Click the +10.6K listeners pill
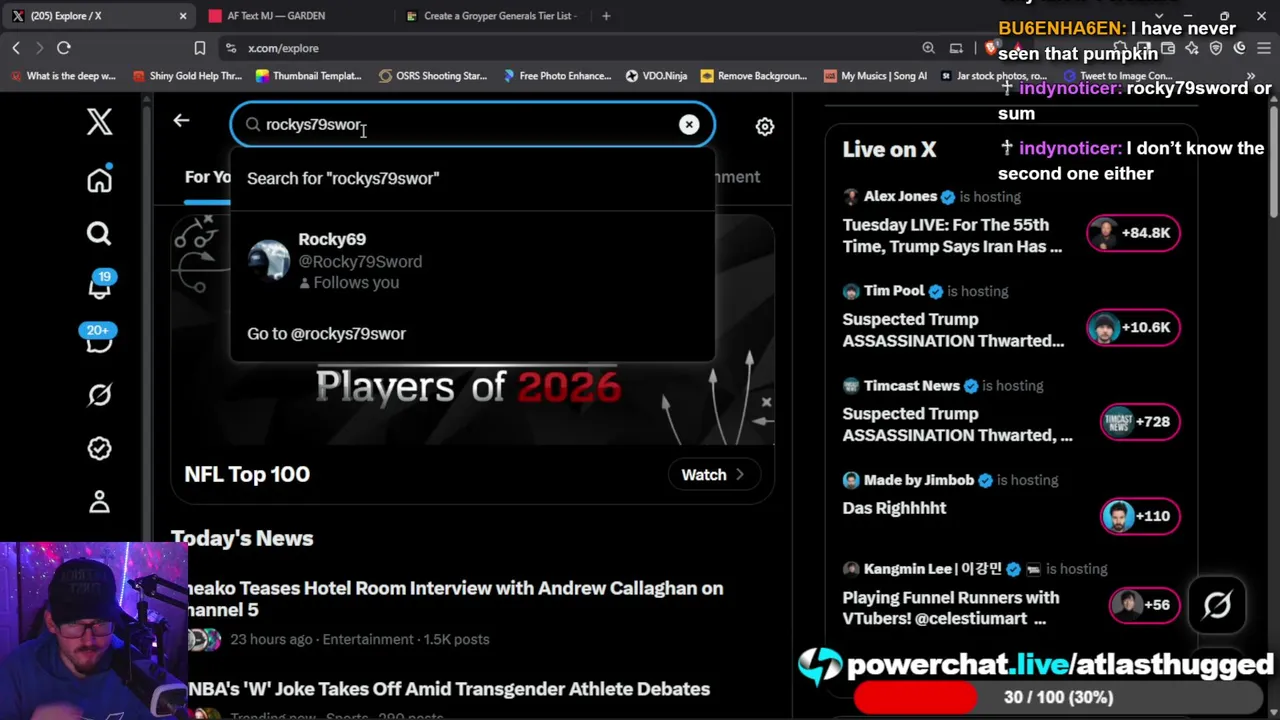Screen dimensions: 1280x720 [x=1133, y=327]
